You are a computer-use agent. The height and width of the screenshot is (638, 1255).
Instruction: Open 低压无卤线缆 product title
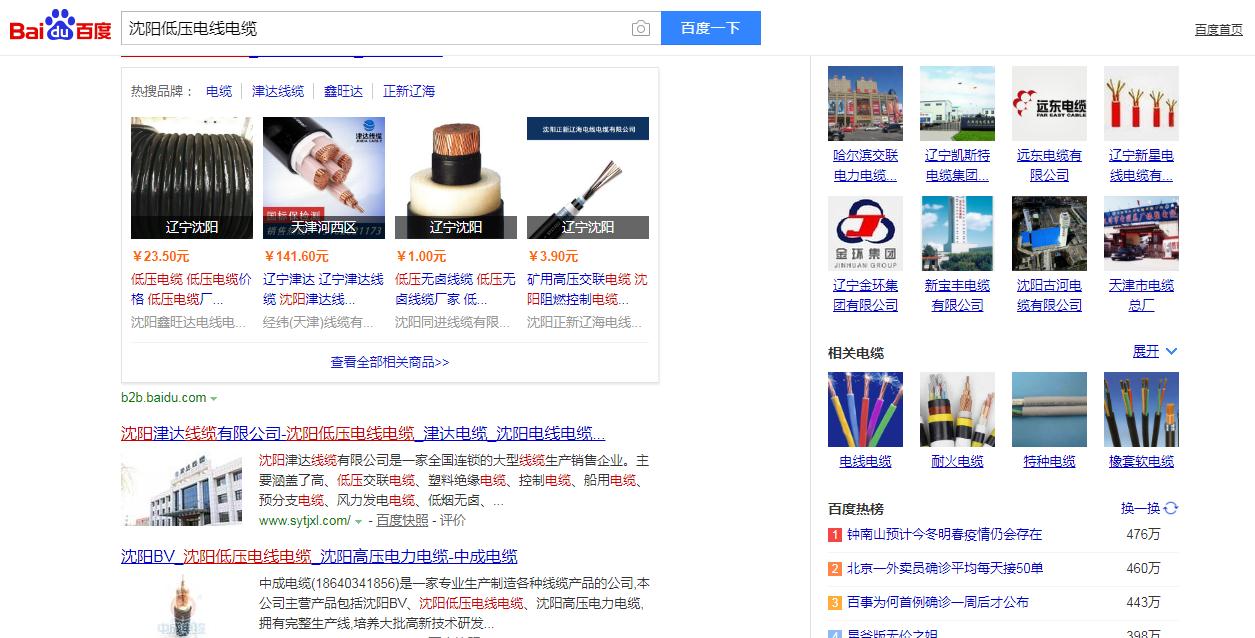[x=456, y=289]
